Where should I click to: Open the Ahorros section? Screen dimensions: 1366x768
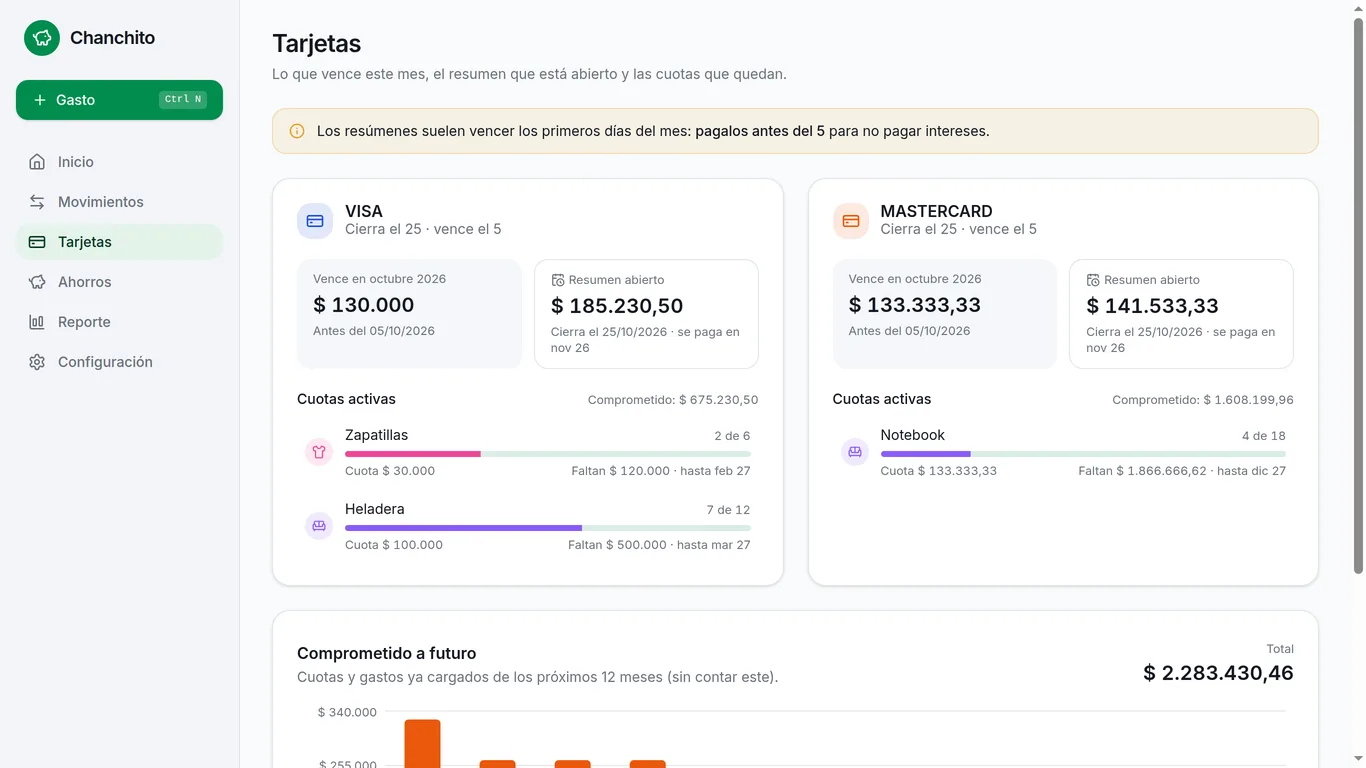[119, 282]
